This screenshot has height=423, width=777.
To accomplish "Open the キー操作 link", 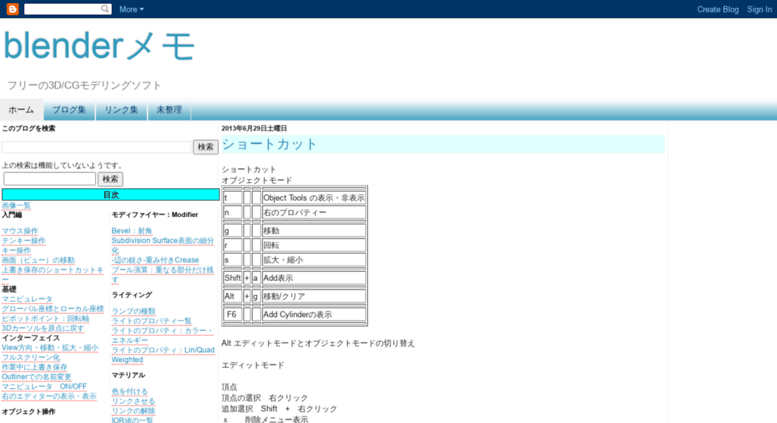I will [16, 251].
